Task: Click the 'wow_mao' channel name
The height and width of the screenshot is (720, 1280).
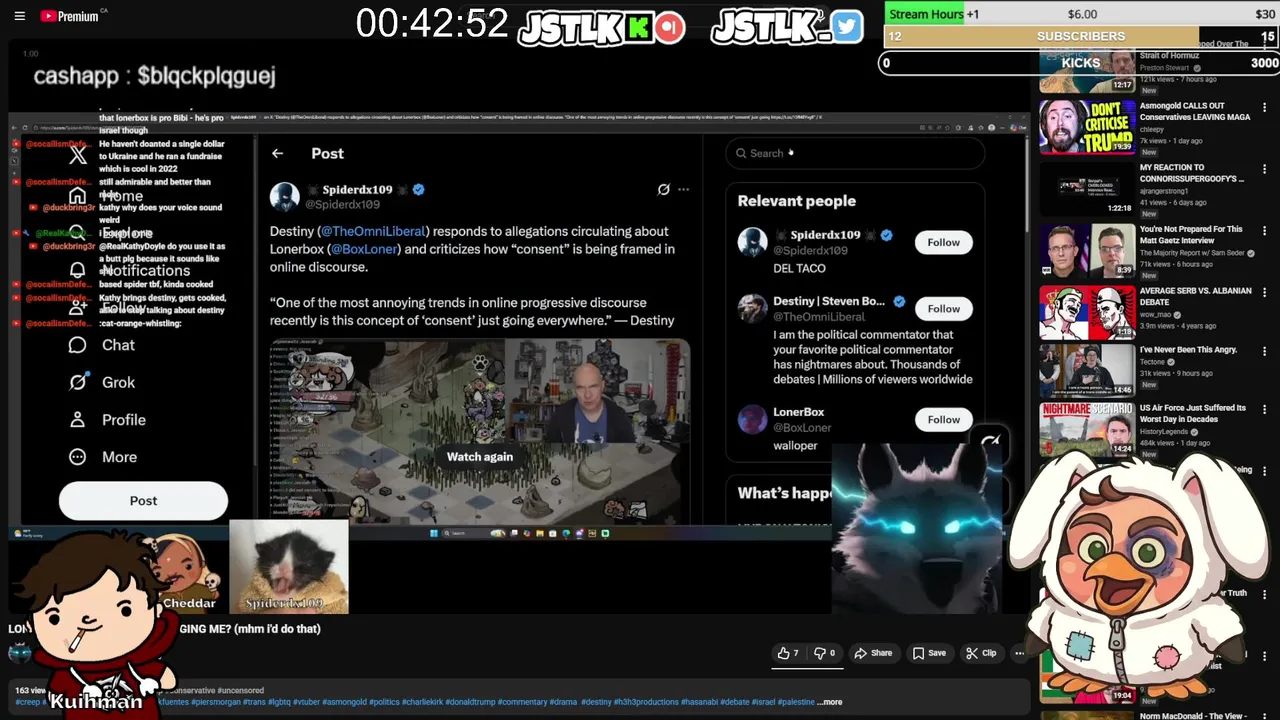Action: coord(1157,314)
